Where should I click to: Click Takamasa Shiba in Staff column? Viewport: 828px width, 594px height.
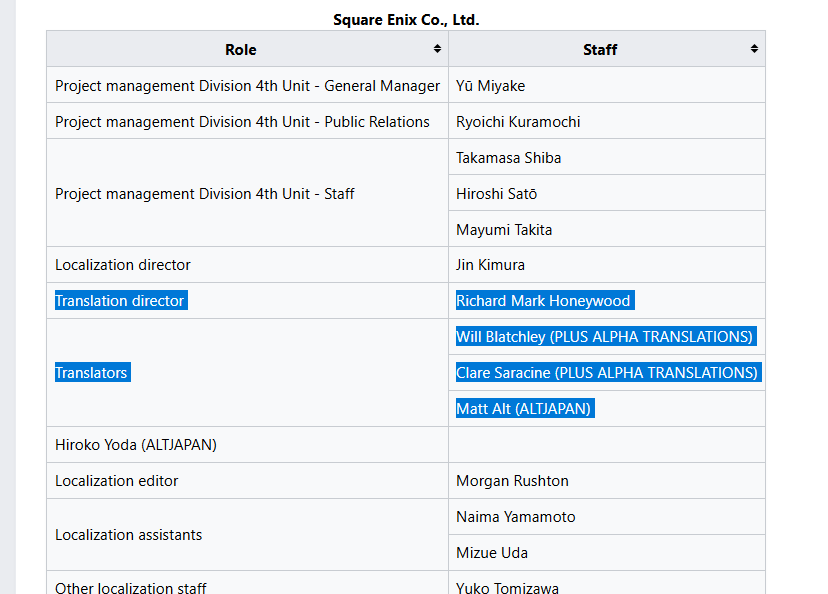(509, 158)
